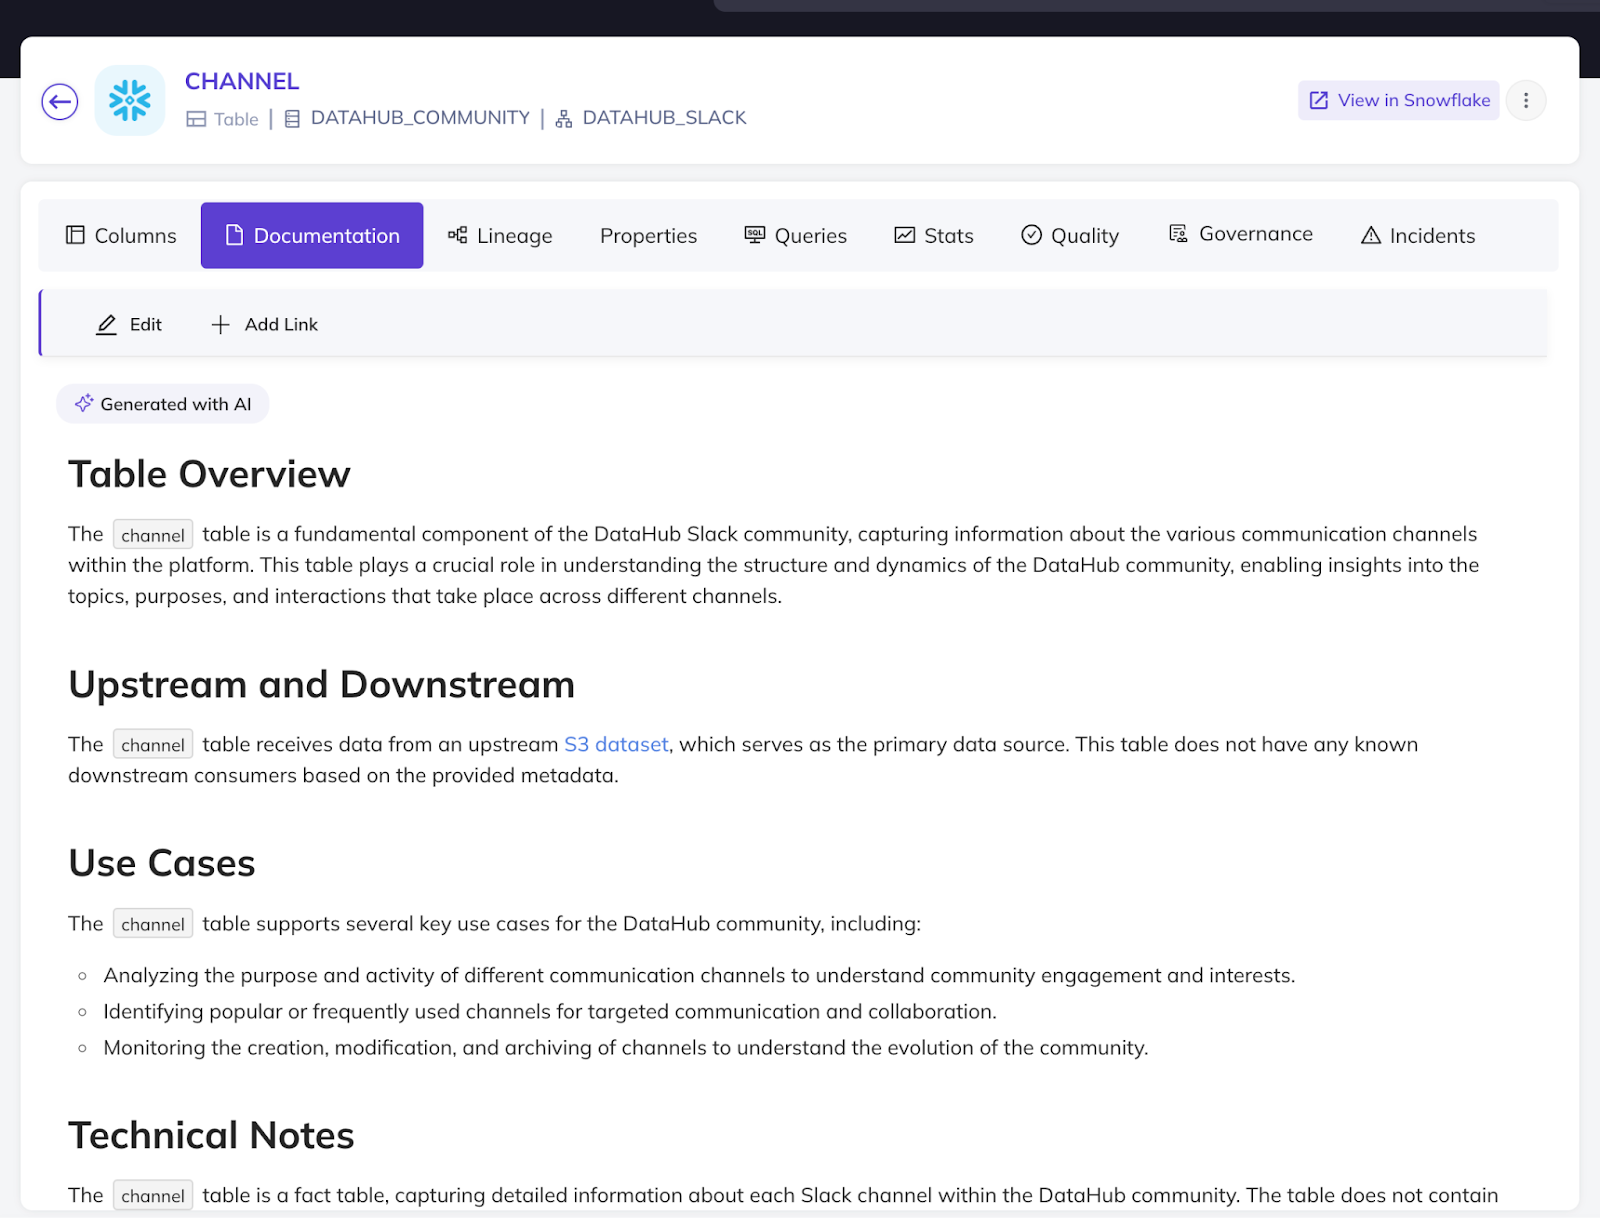Click the Generated with AI badge

coord(163,404)
